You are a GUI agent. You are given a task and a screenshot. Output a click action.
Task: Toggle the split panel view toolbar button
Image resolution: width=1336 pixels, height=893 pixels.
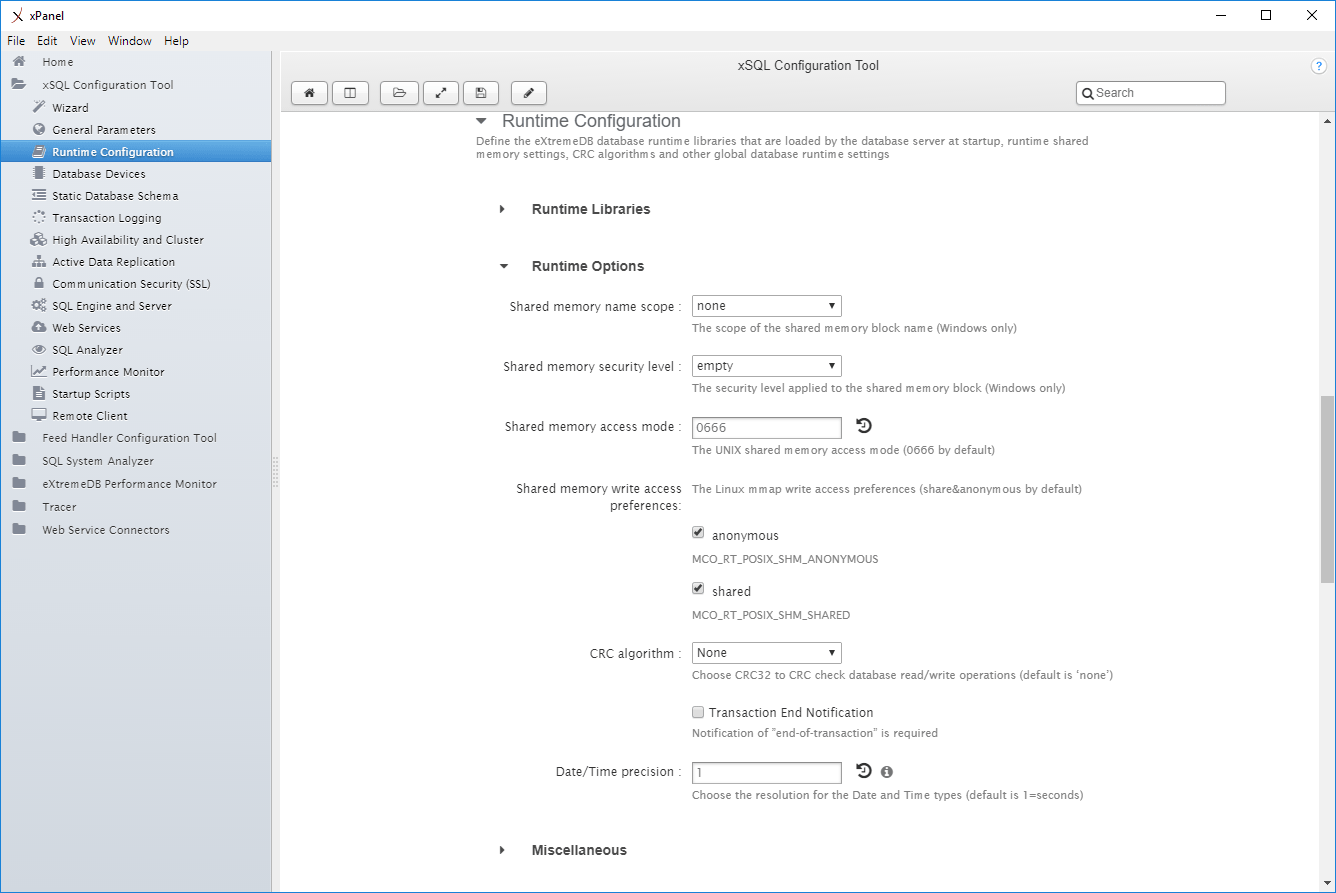(x=350, y=93)
